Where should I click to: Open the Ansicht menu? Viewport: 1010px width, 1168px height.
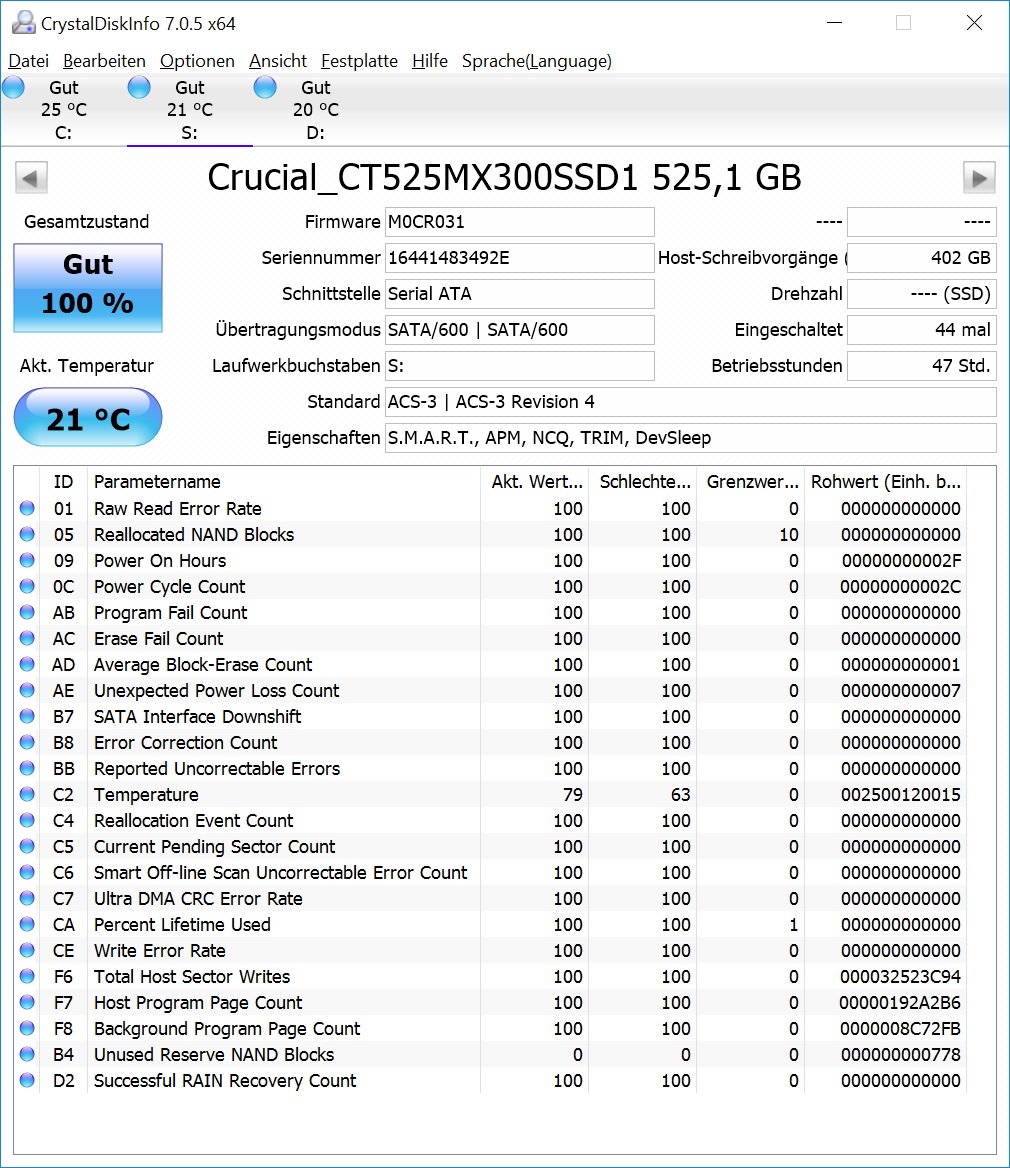point(278,61)
